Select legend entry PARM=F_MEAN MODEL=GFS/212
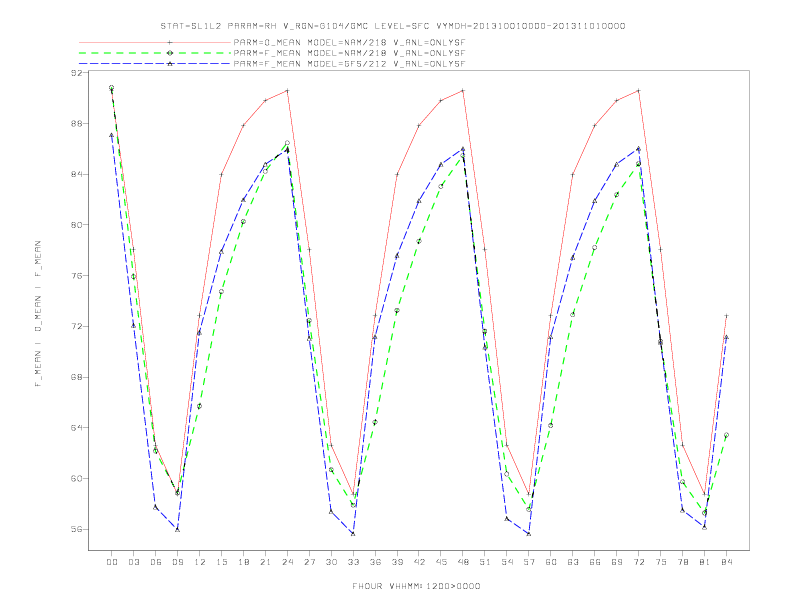 [350, 64]
